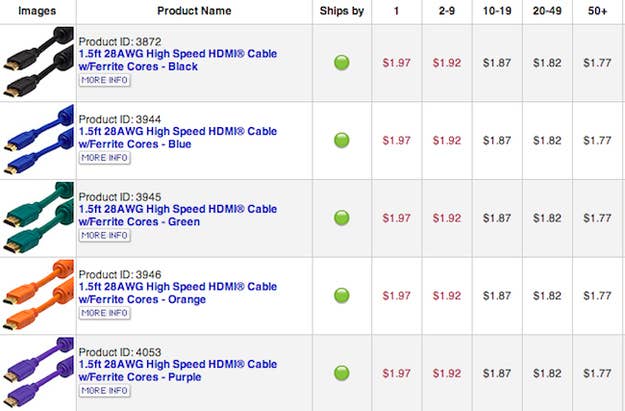Open the HDMI Cable w/Ferrite Cores - Black link
Viewport: 625px width, 411px height.
tap(178, 60)
